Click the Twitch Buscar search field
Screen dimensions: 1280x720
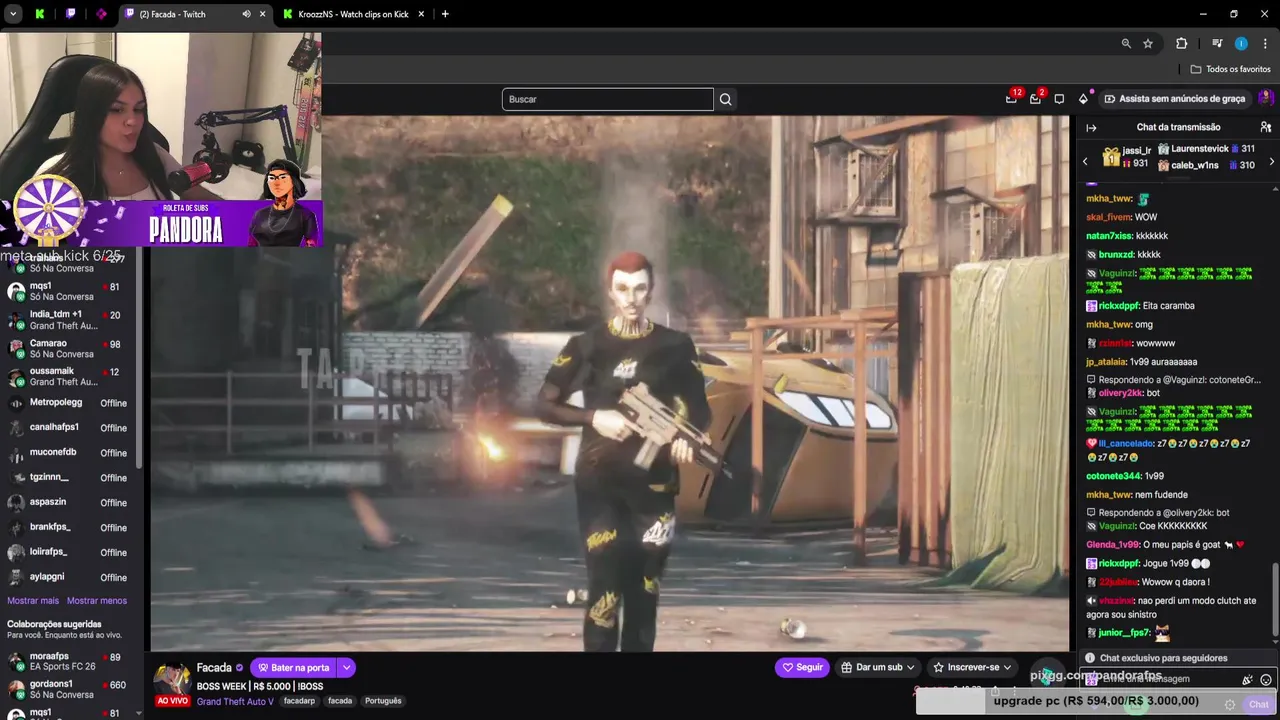[x=607, y=99]
